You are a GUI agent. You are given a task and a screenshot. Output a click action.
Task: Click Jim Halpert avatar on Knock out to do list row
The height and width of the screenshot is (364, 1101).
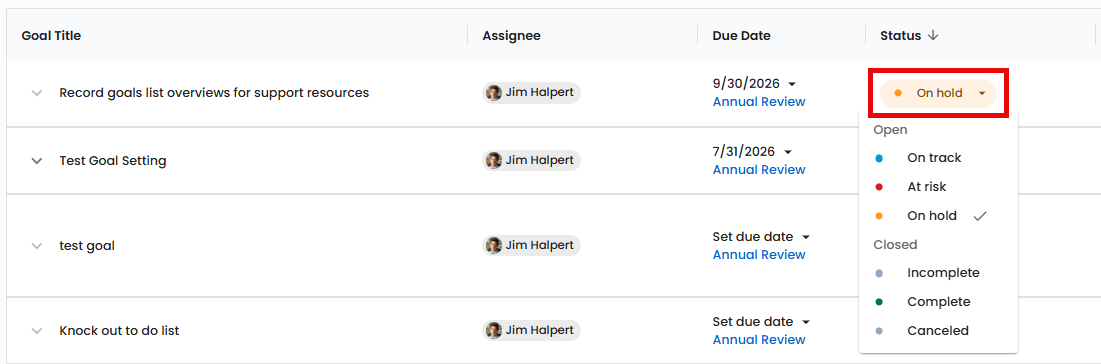point(494,330)
